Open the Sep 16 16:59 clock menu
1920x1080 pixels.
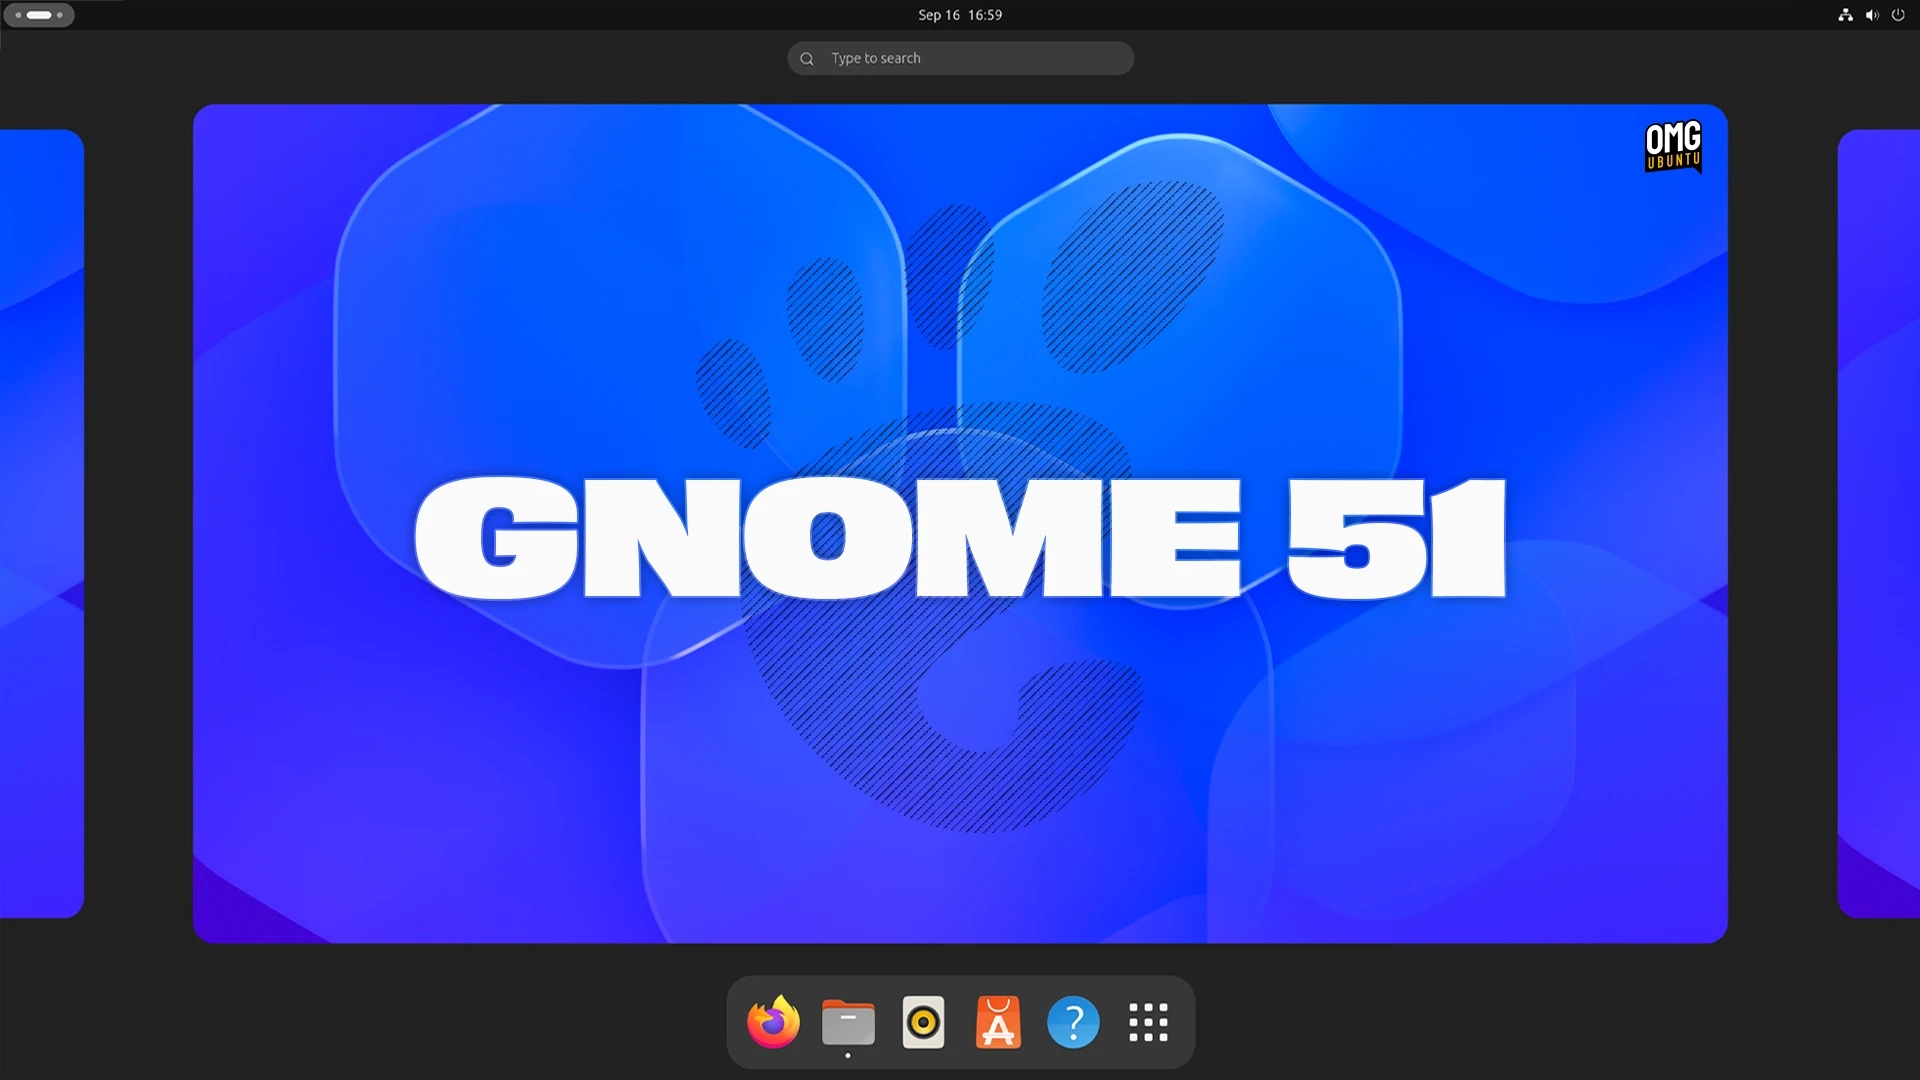[960, 15]
